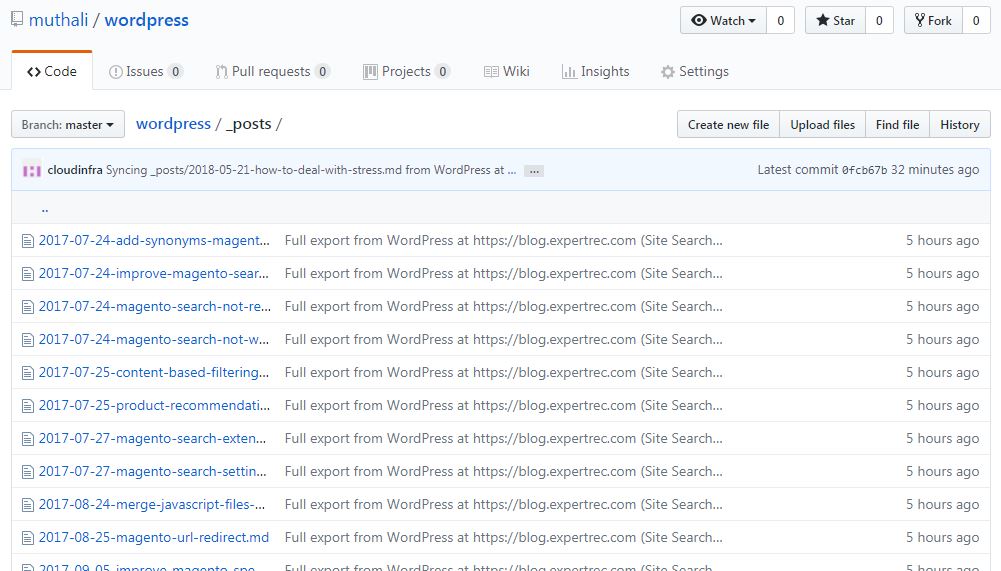The height and width of the screenshot is (571, 1001).
Task: Open commit message of 2017-07-25-content-based-filtering row
Action: [504, 372]
